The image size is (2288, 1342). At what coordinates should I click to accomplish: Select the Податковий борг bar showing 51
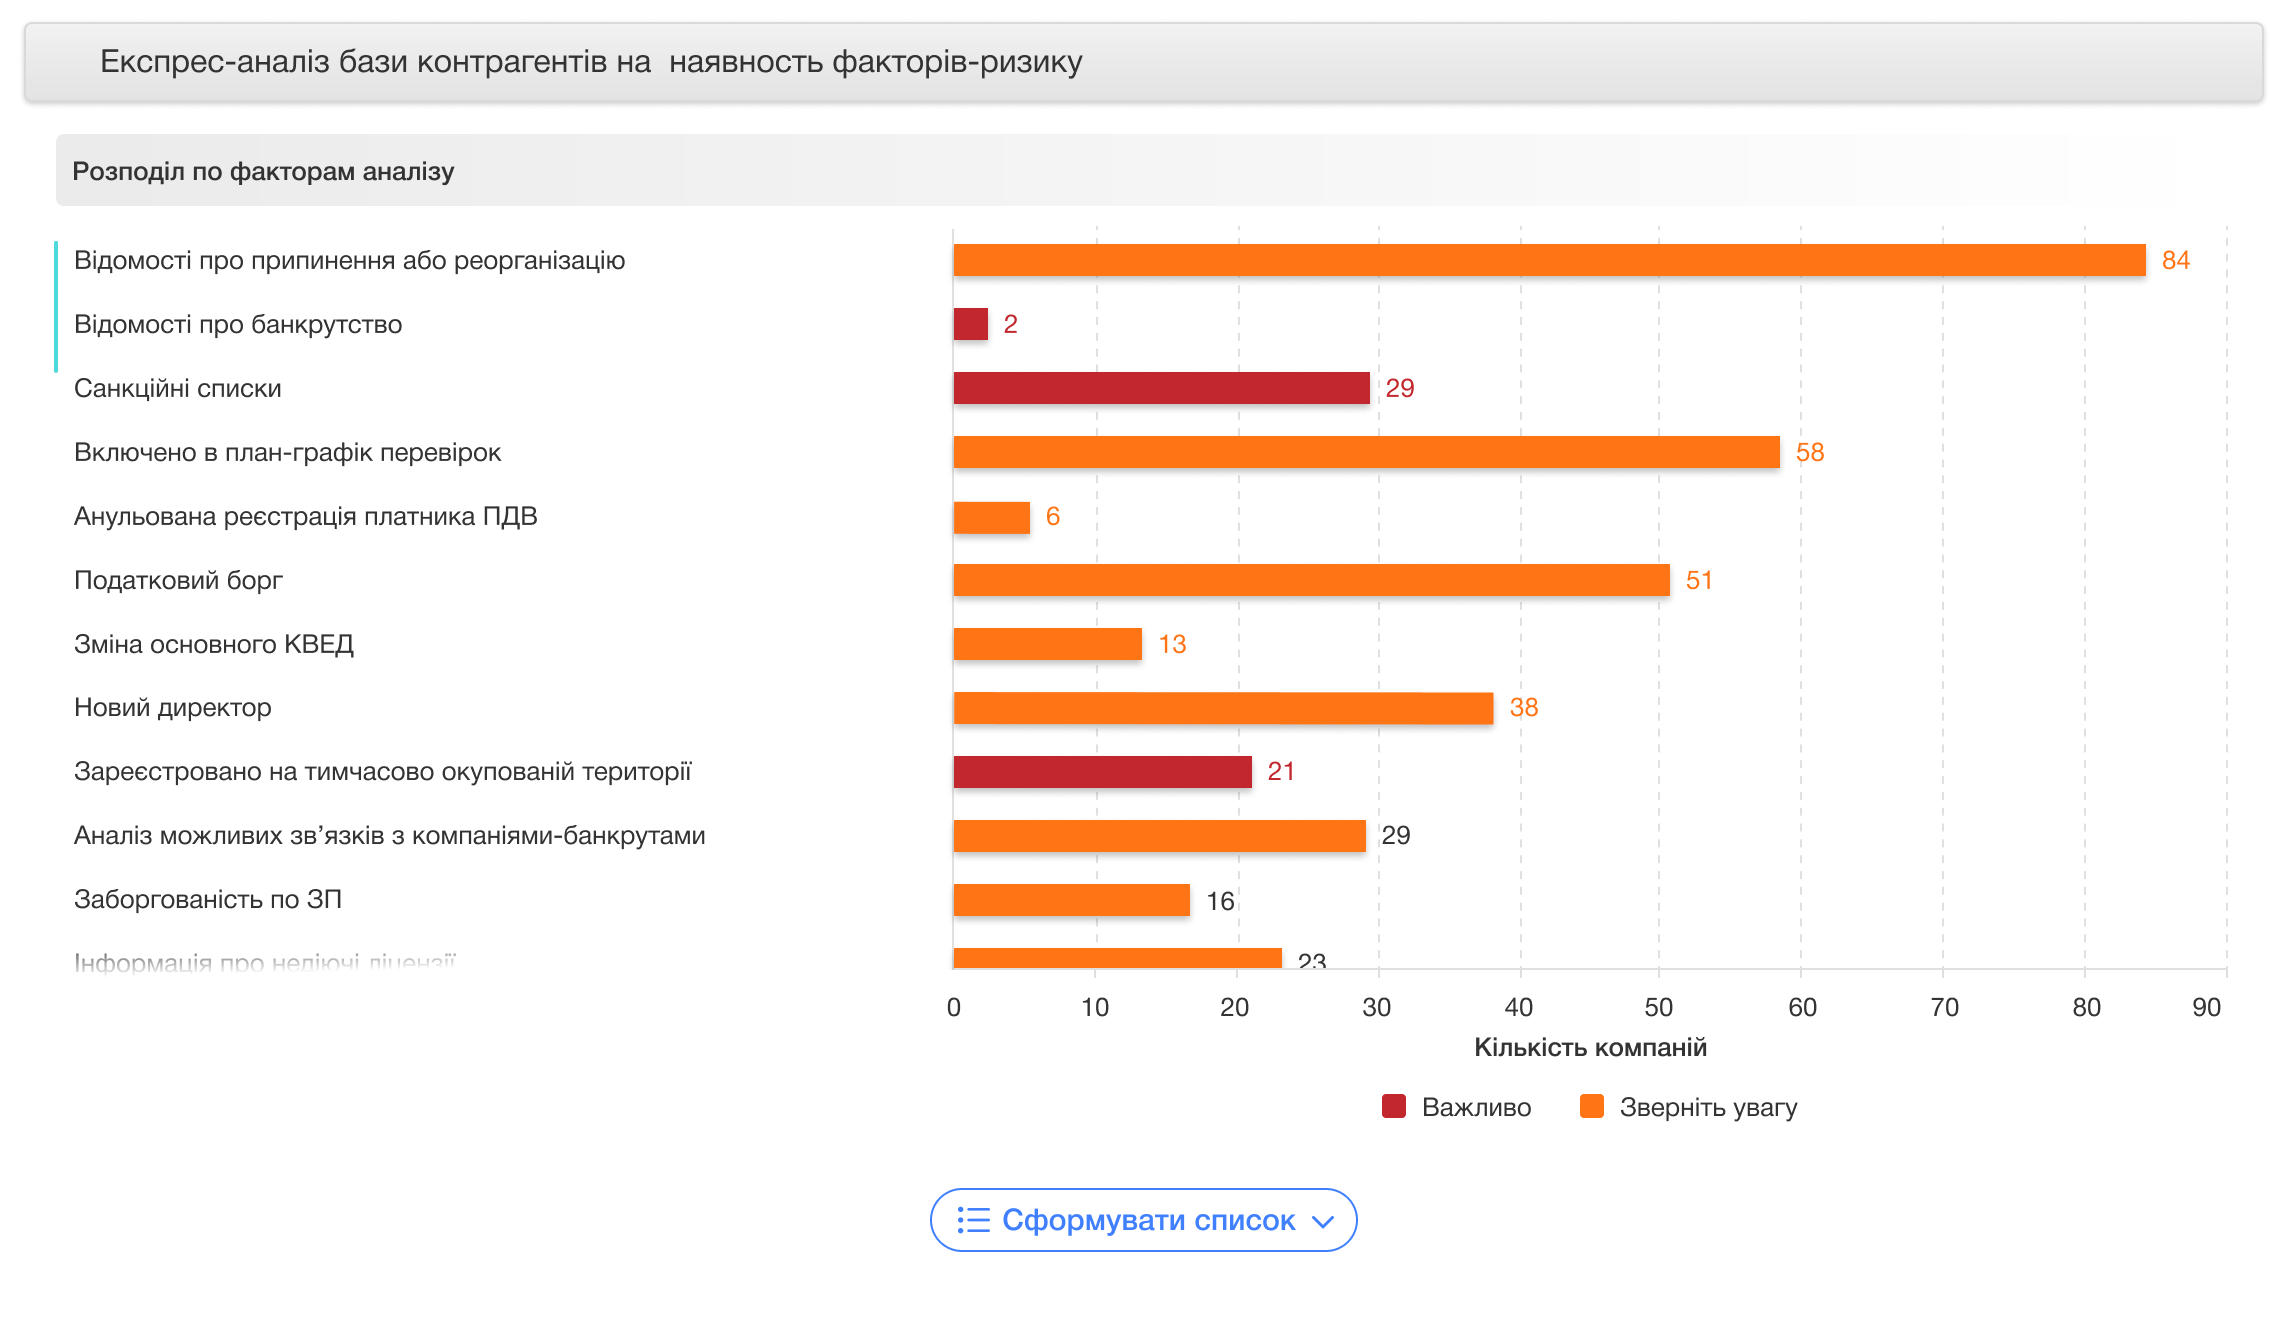click(x=1310, y=580)
